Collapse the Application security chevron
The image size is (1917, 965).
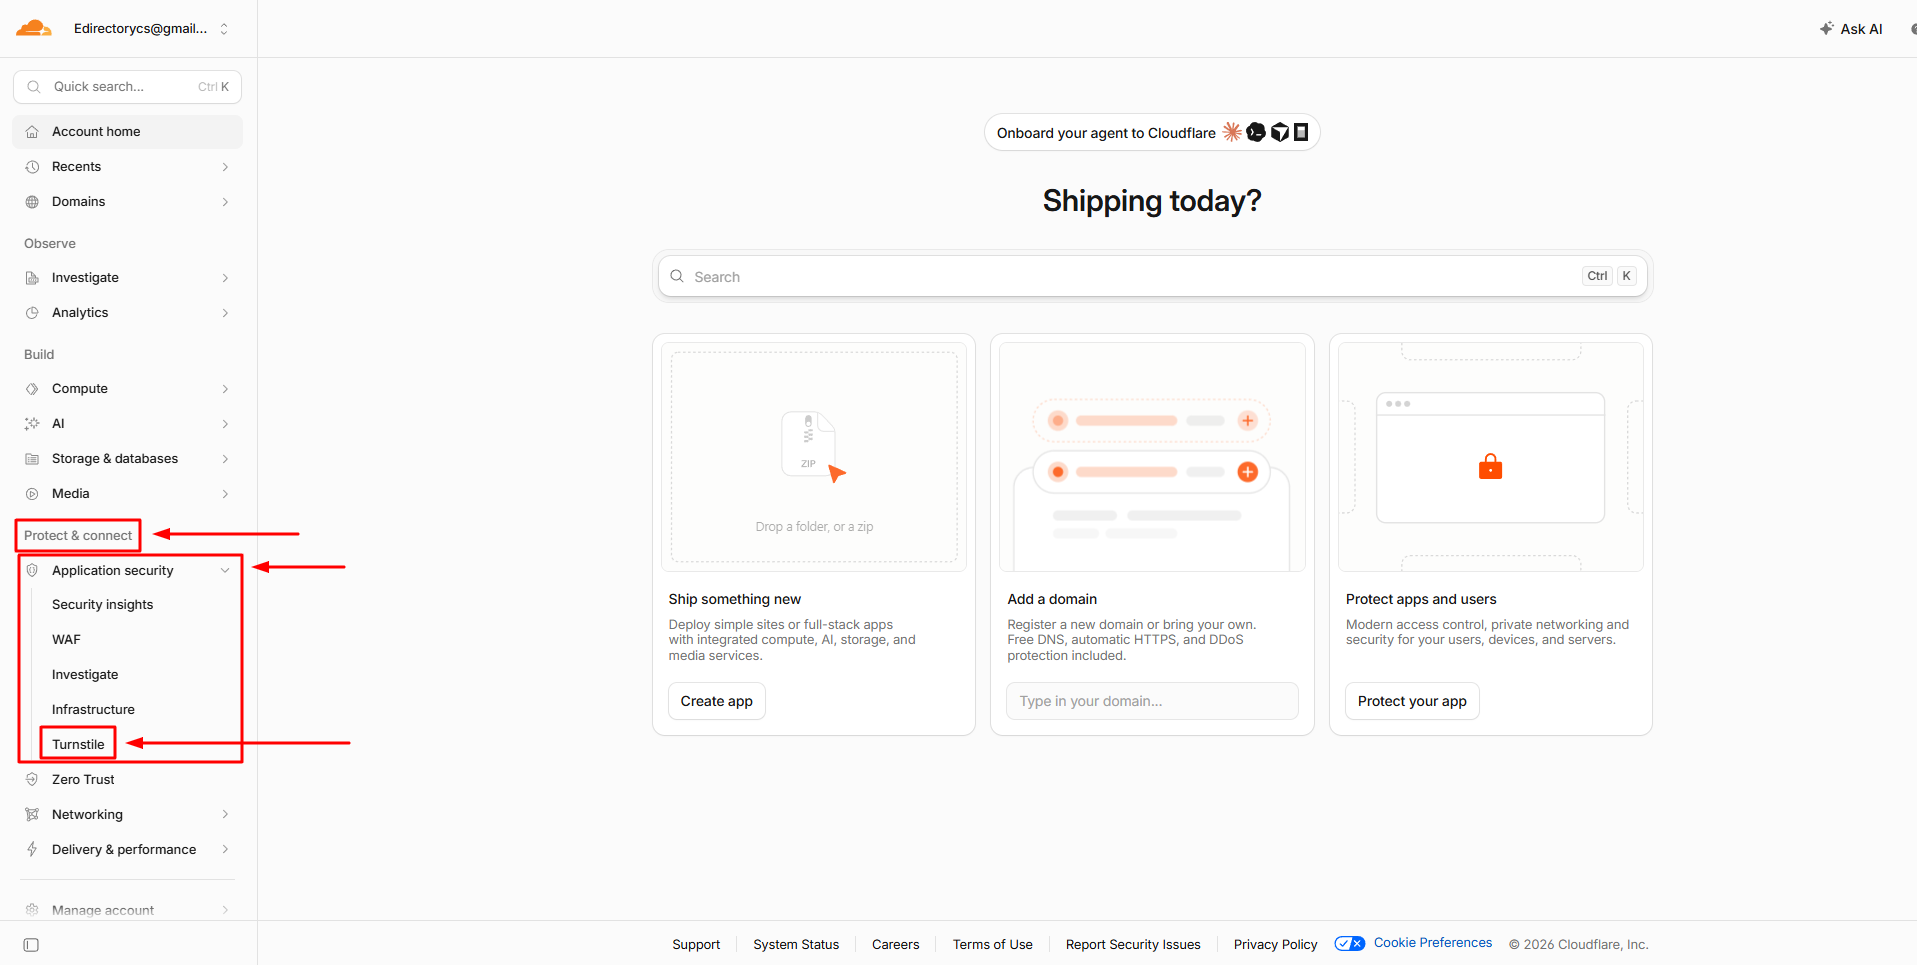(x=225, y=571)
